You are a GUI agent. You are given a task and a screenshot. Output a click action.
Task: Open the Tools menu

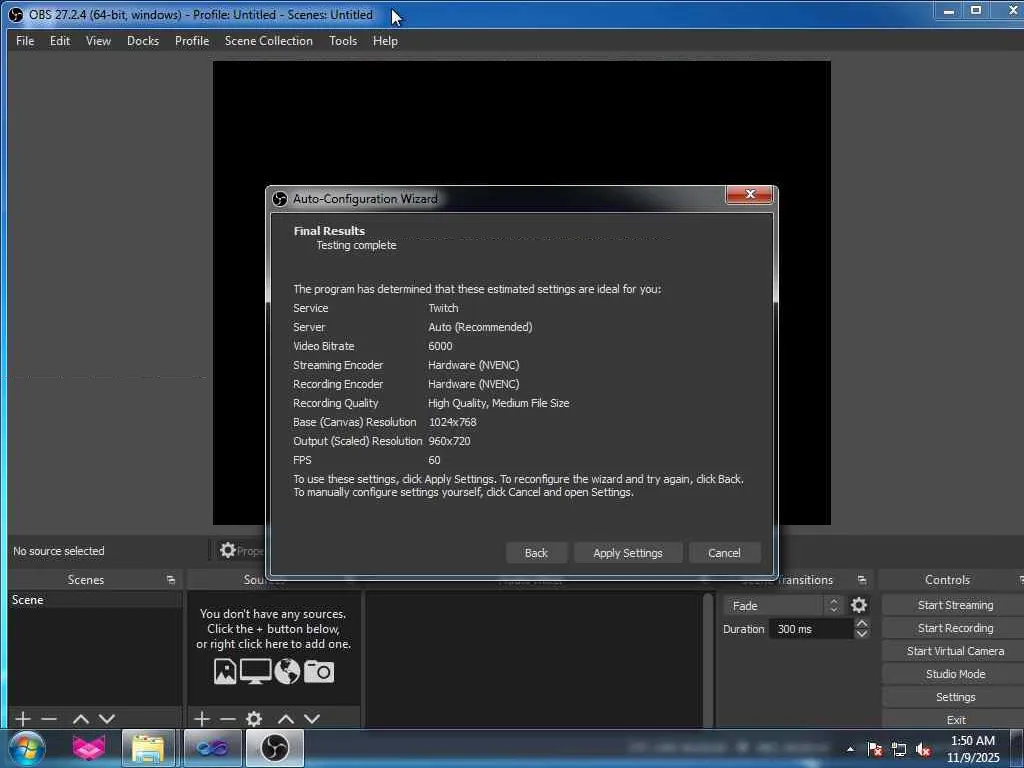[343, 40]
